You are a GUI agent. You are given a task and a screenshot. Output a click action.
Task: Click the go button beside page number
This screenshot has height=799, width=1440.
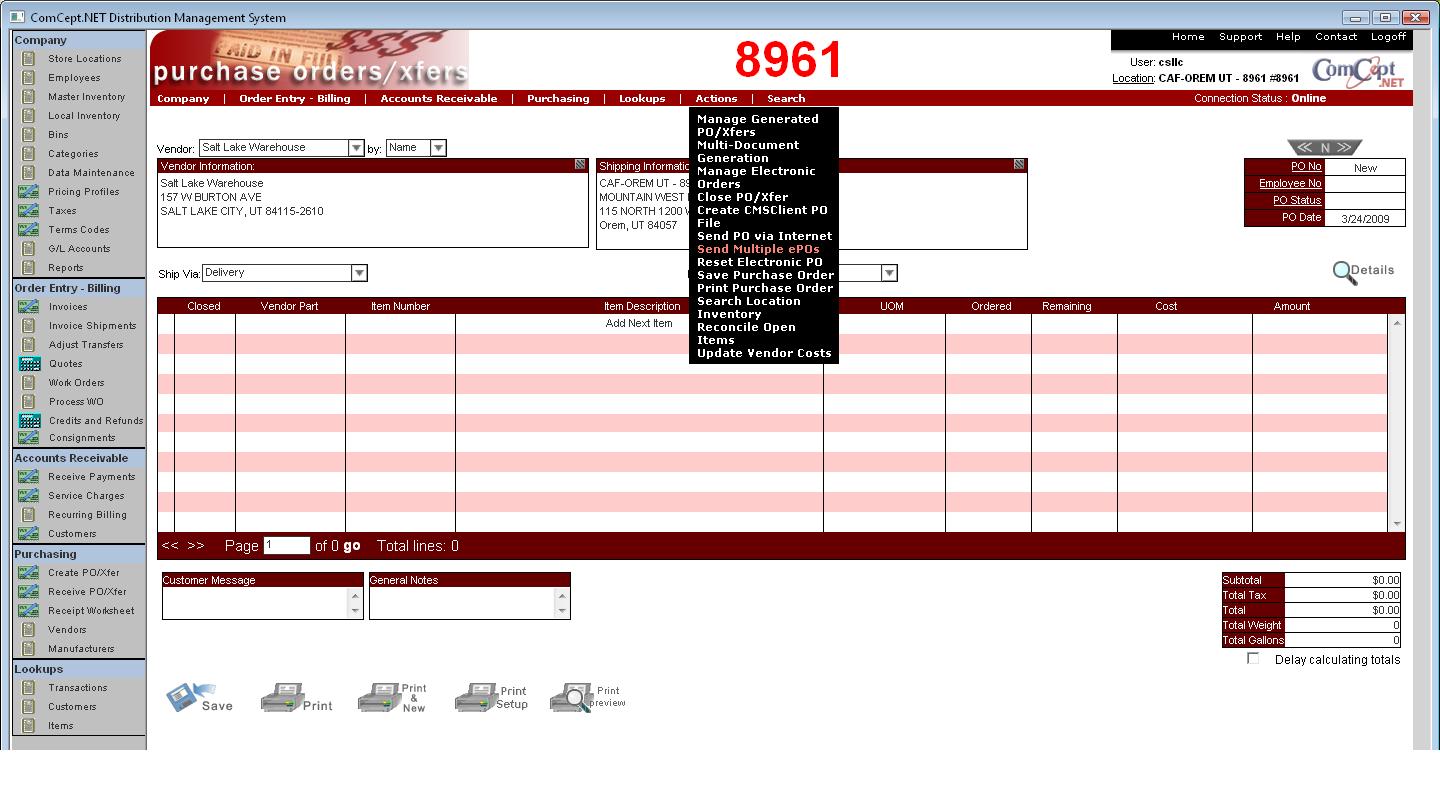pyautogui.click(x=352, y=546)
